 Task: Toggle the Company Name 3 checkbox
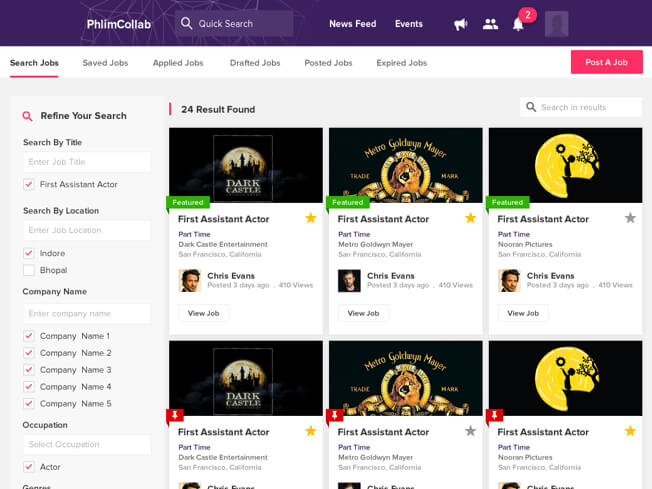(x=29, y=370)
